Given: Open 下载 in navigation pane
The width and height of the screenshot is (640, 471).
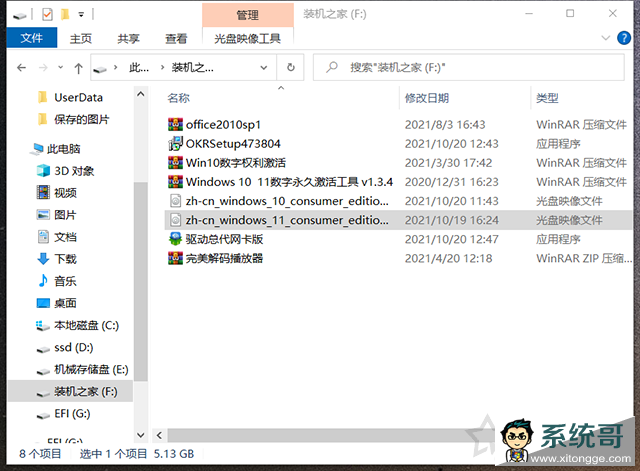Looking at the screenshot, I should 65,259.
